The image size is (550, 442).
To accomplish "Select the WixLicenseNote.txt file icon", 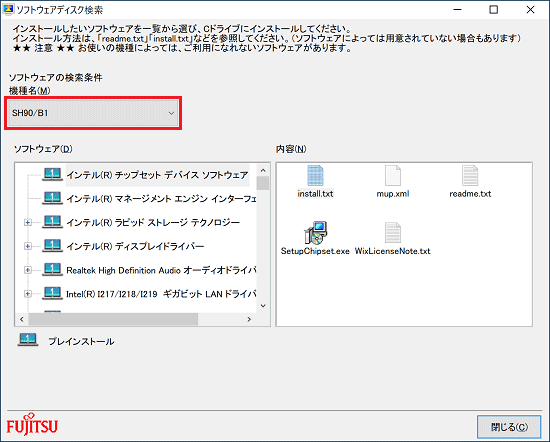I will click(x=393, y=233).
